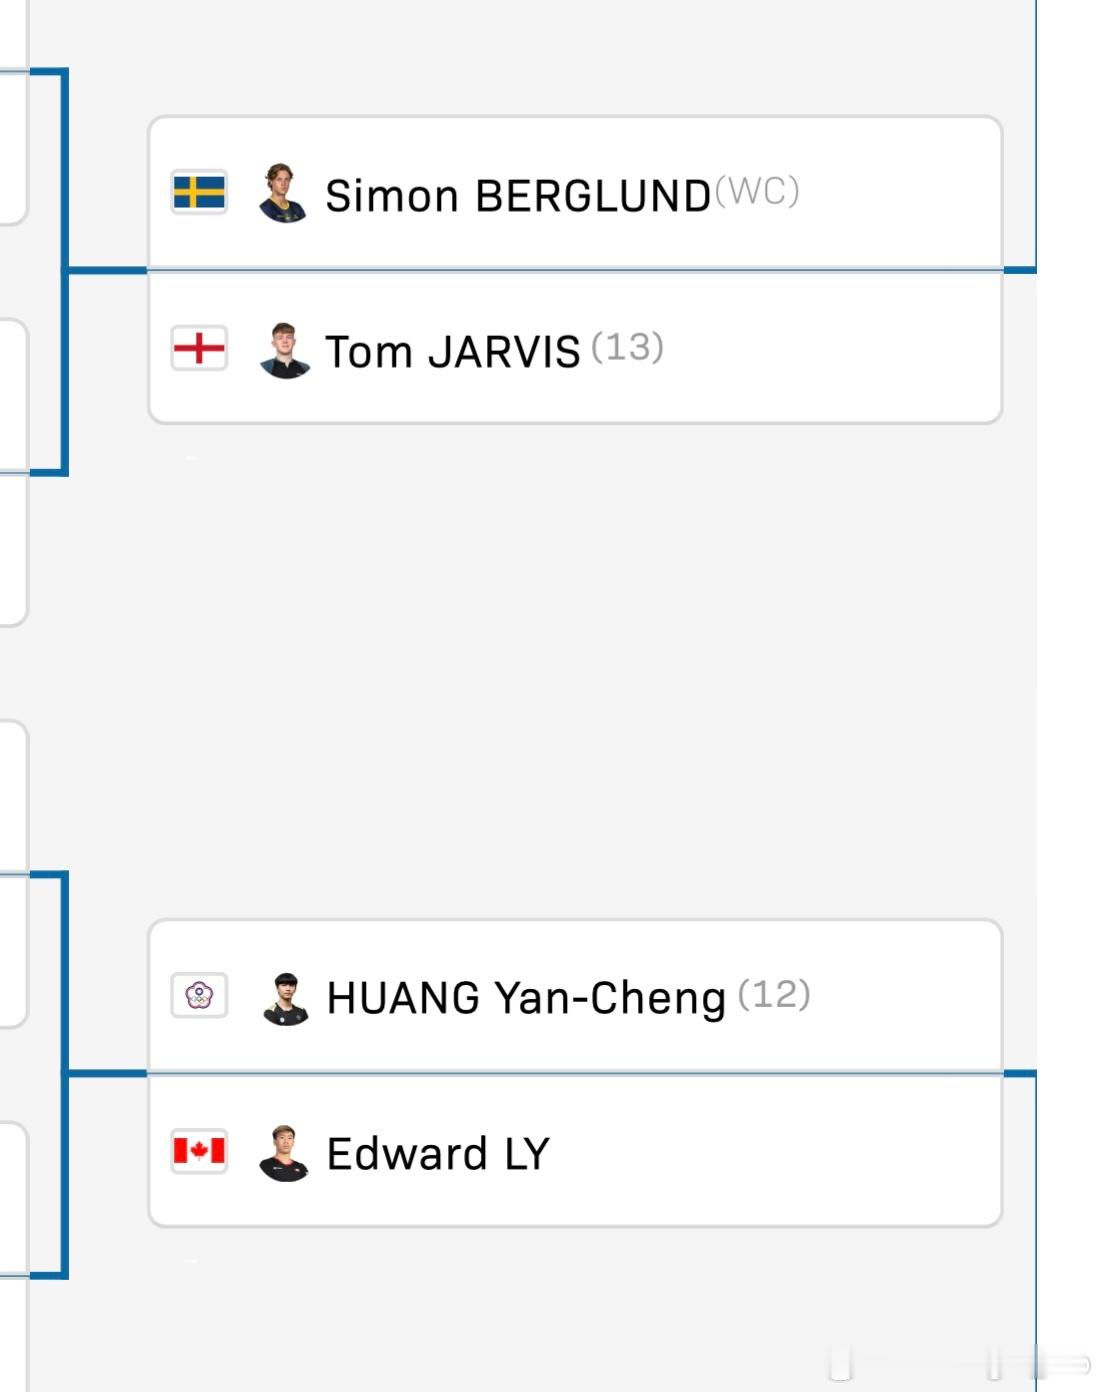
Task: Click the (13) seed label
Action: pos(627,347)
